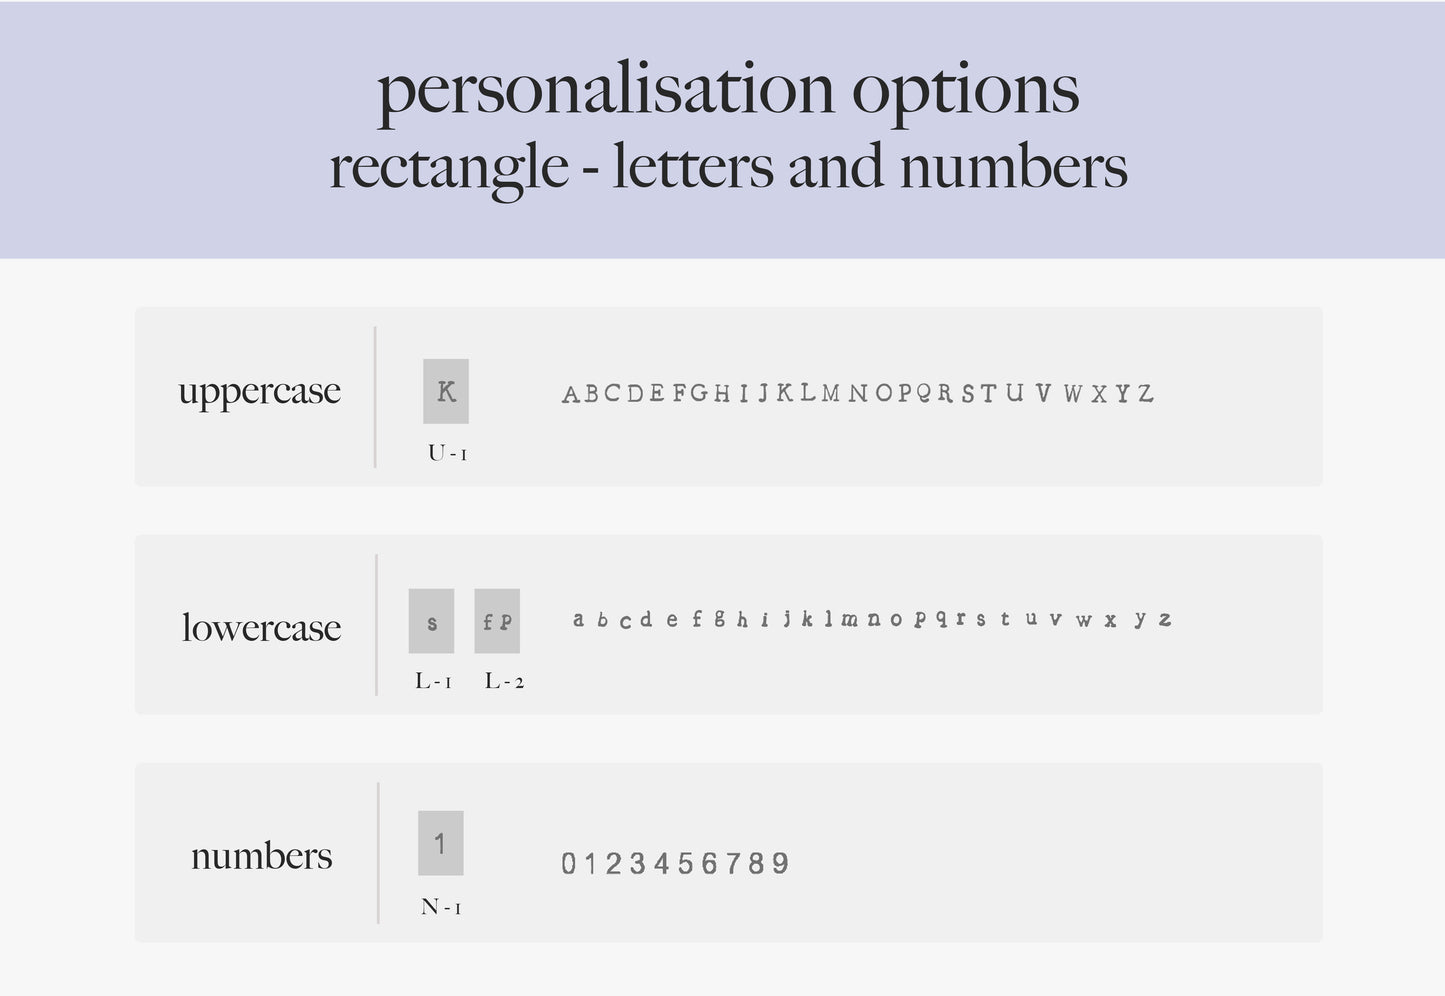1445x996 pixels.
Task: Click letter A in uppercase alphabet
Action: tap(571, 394)
